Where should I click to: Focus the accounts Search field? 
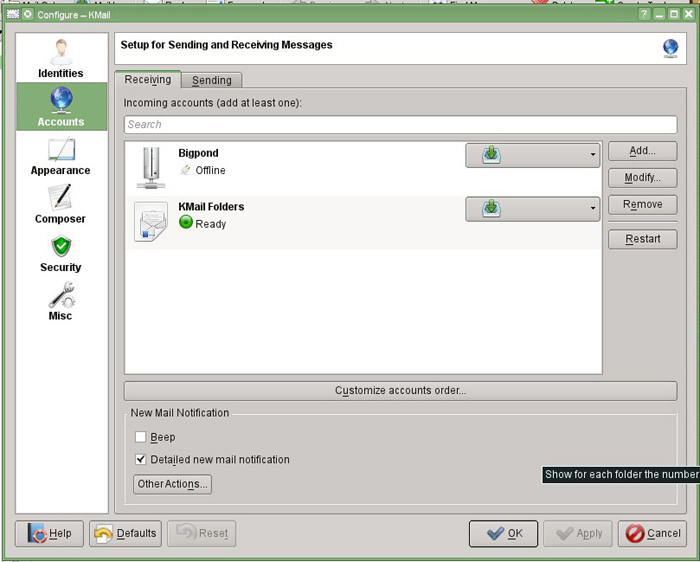coord(400,125)
